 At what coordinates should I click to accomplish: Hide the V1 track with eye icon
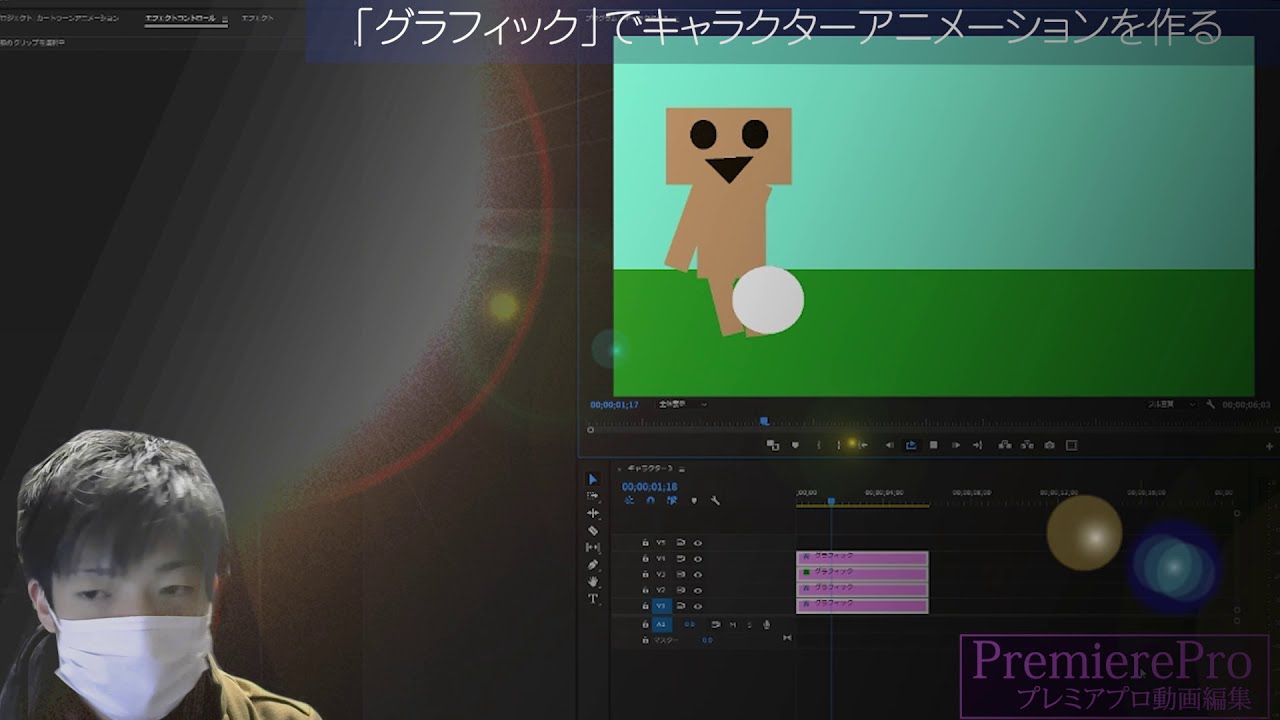click(698, 606)
